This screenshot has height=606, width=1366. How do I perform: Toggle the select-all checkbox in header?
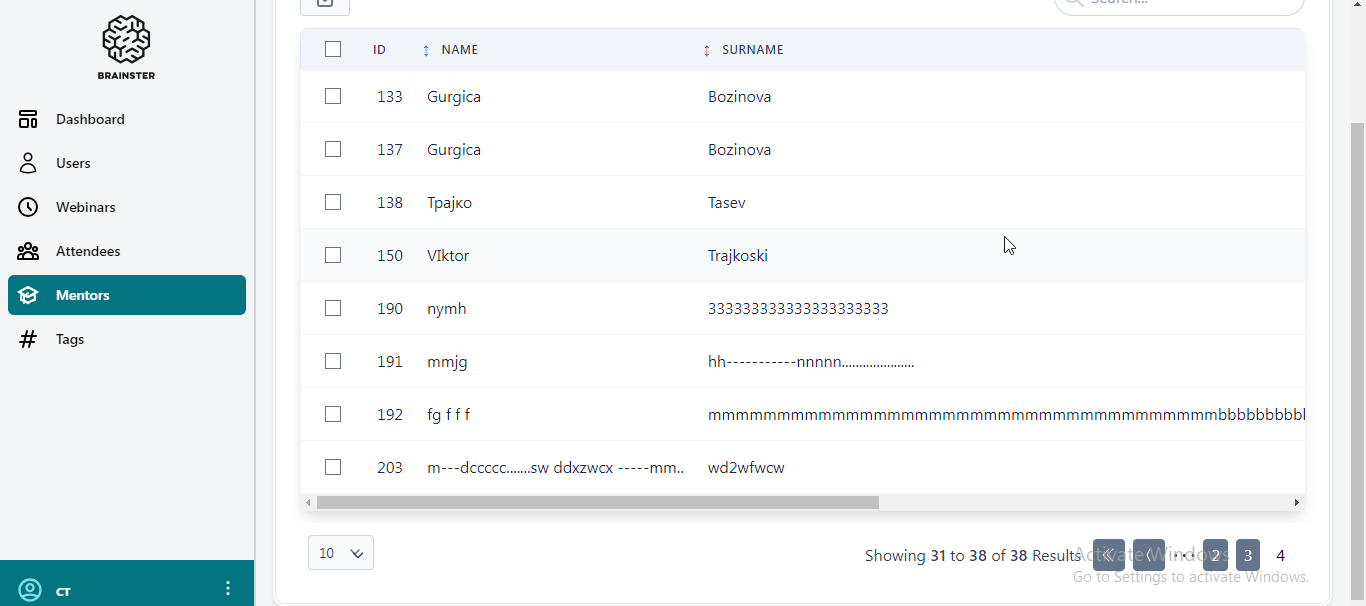[x=333, y=49]
